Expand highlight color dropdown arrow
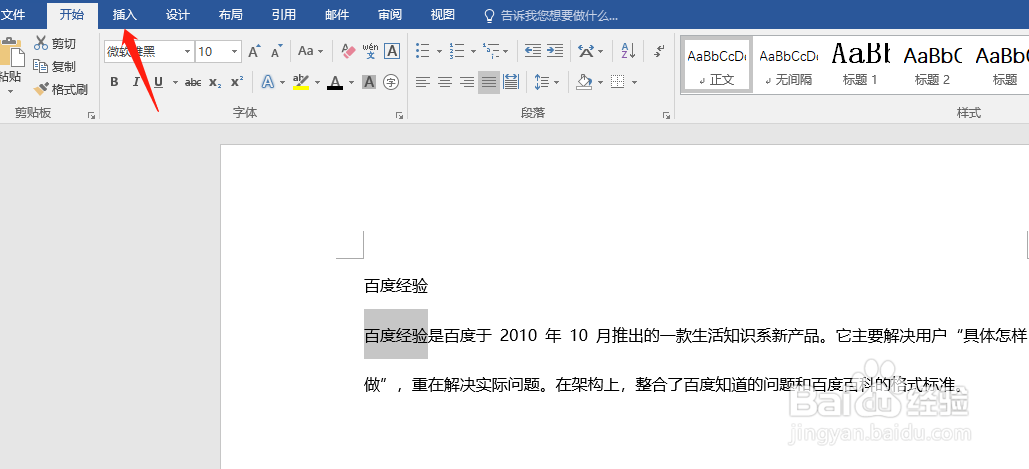Screen dimensions: 1029x469 (318, 83)
